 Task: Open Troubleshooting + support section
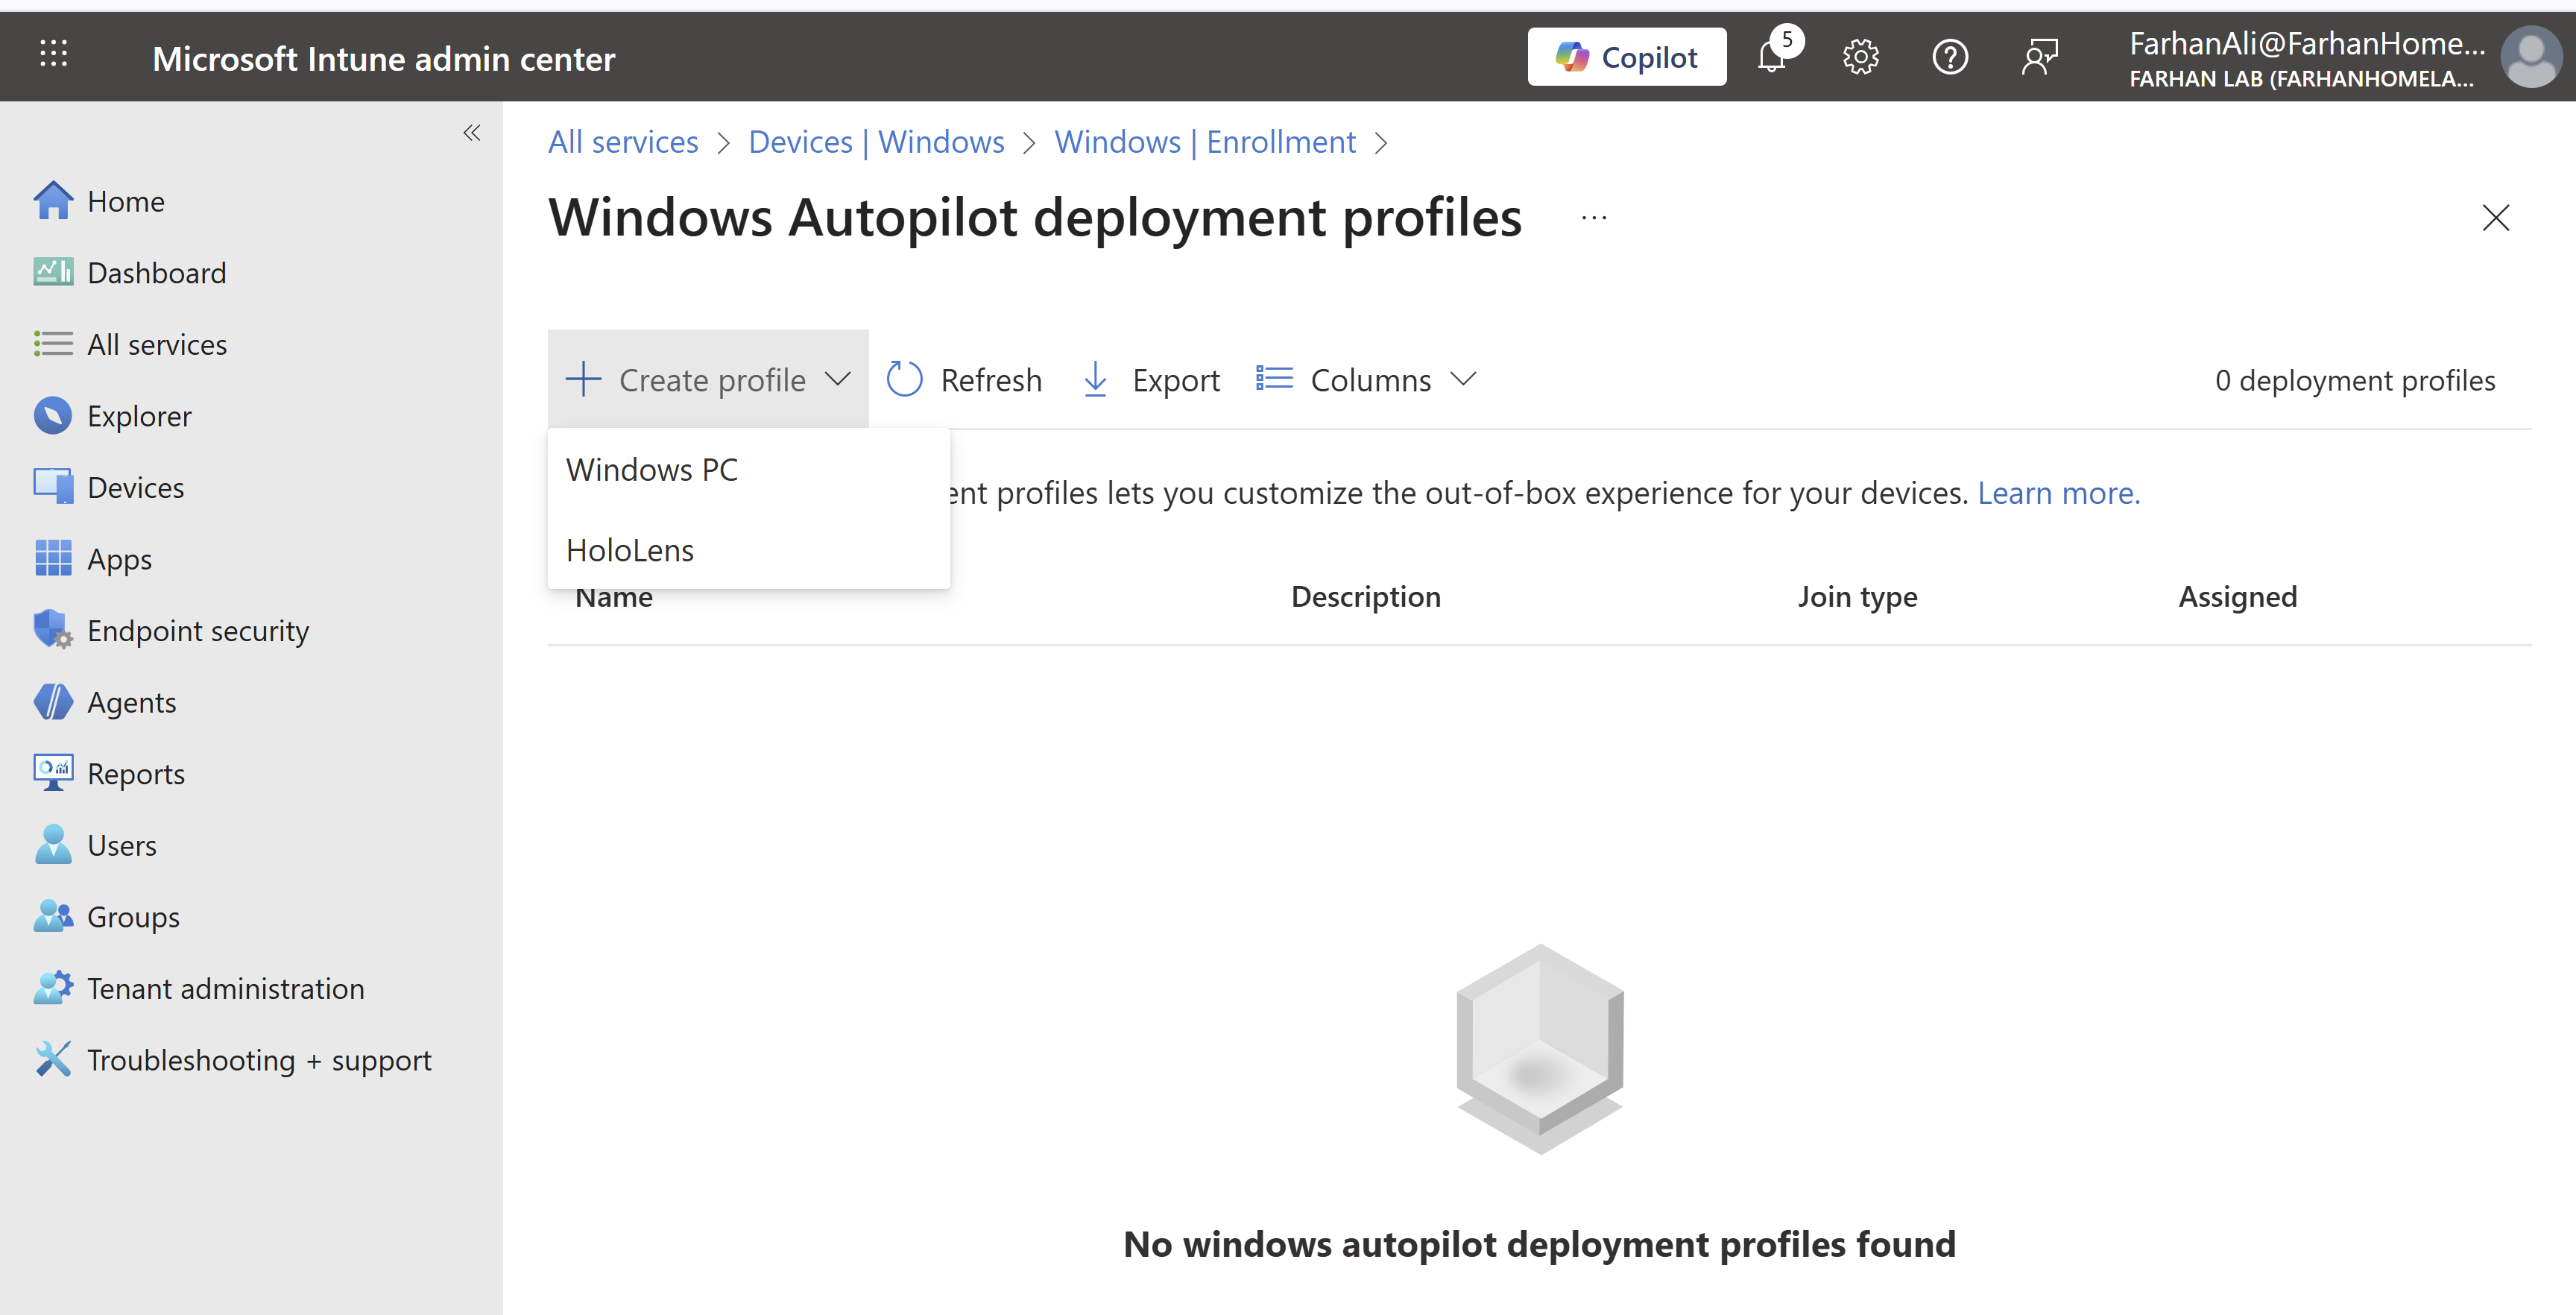click(x=259, y=1060)
